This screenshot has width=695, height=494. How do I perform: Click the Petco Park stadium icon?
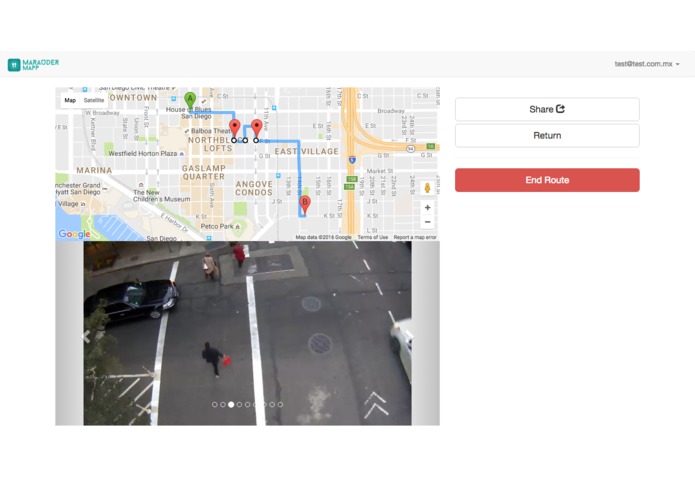238,227
